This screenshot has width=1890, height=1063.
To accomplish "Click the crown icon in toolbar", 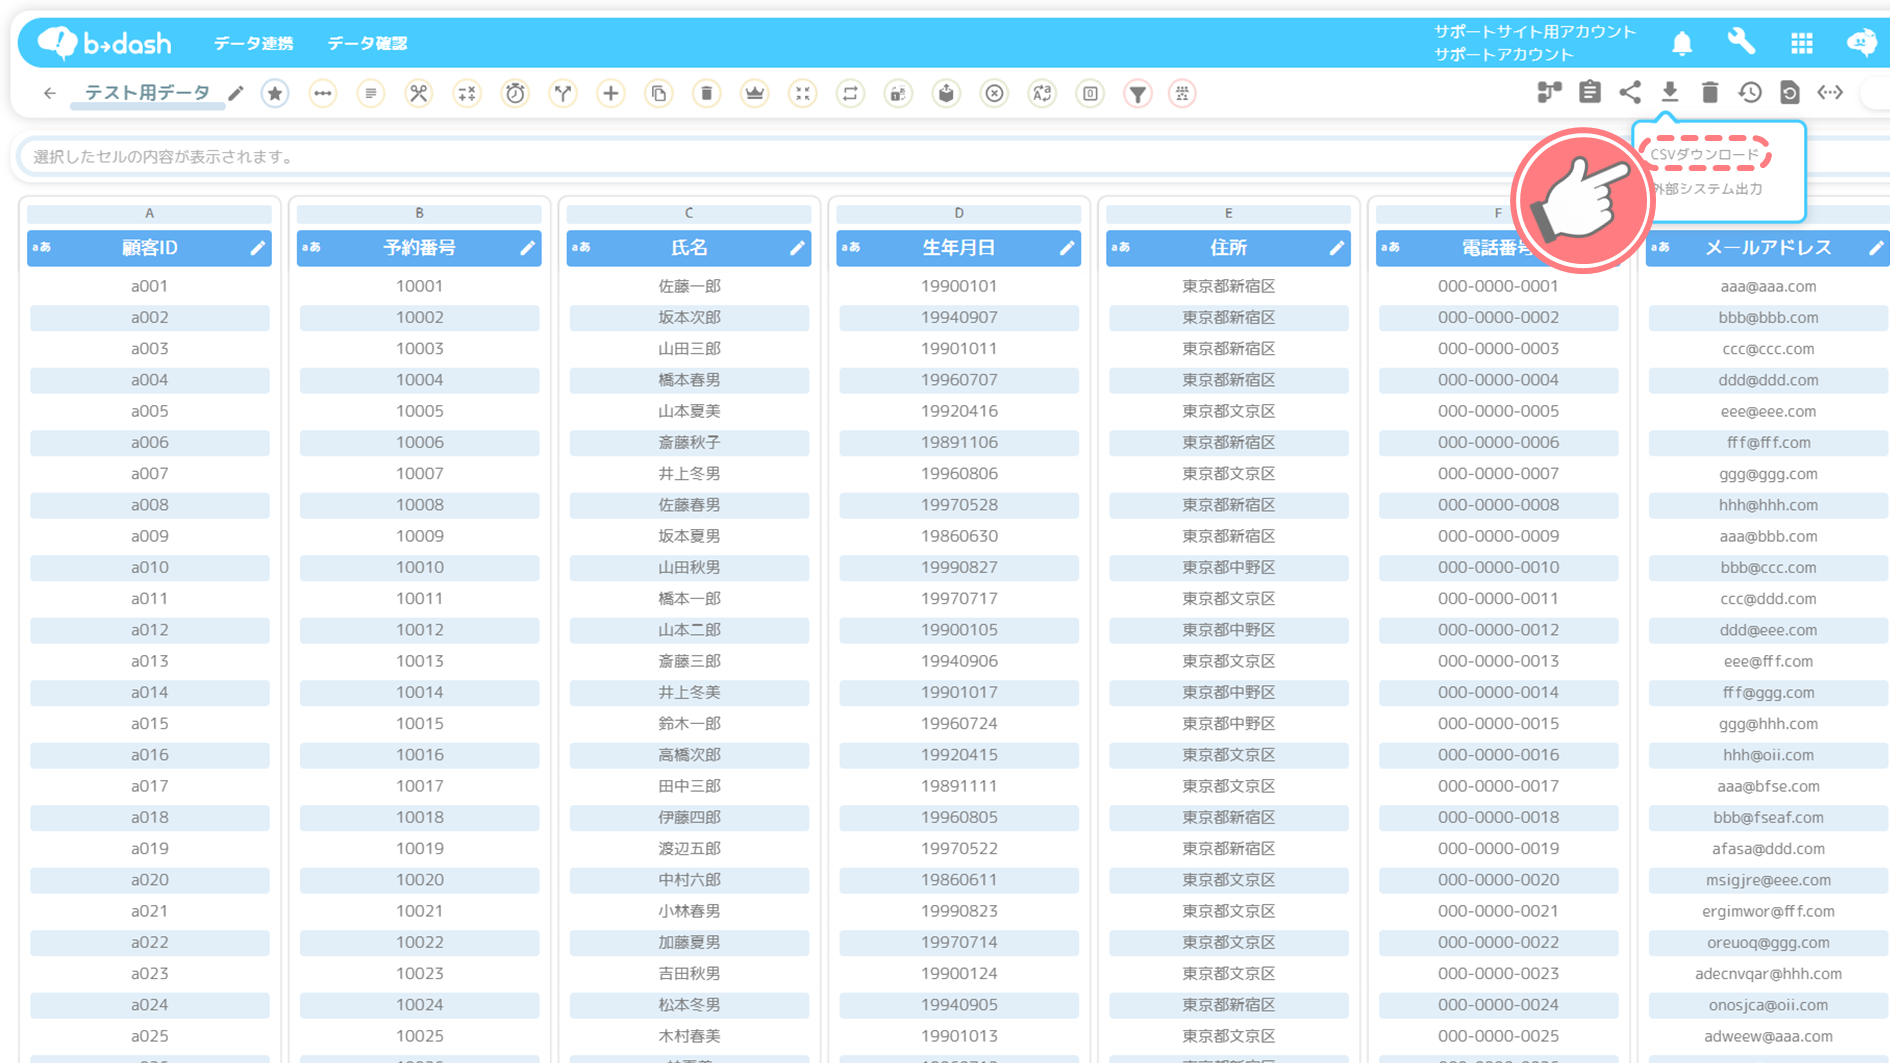I will coord(755,93).
